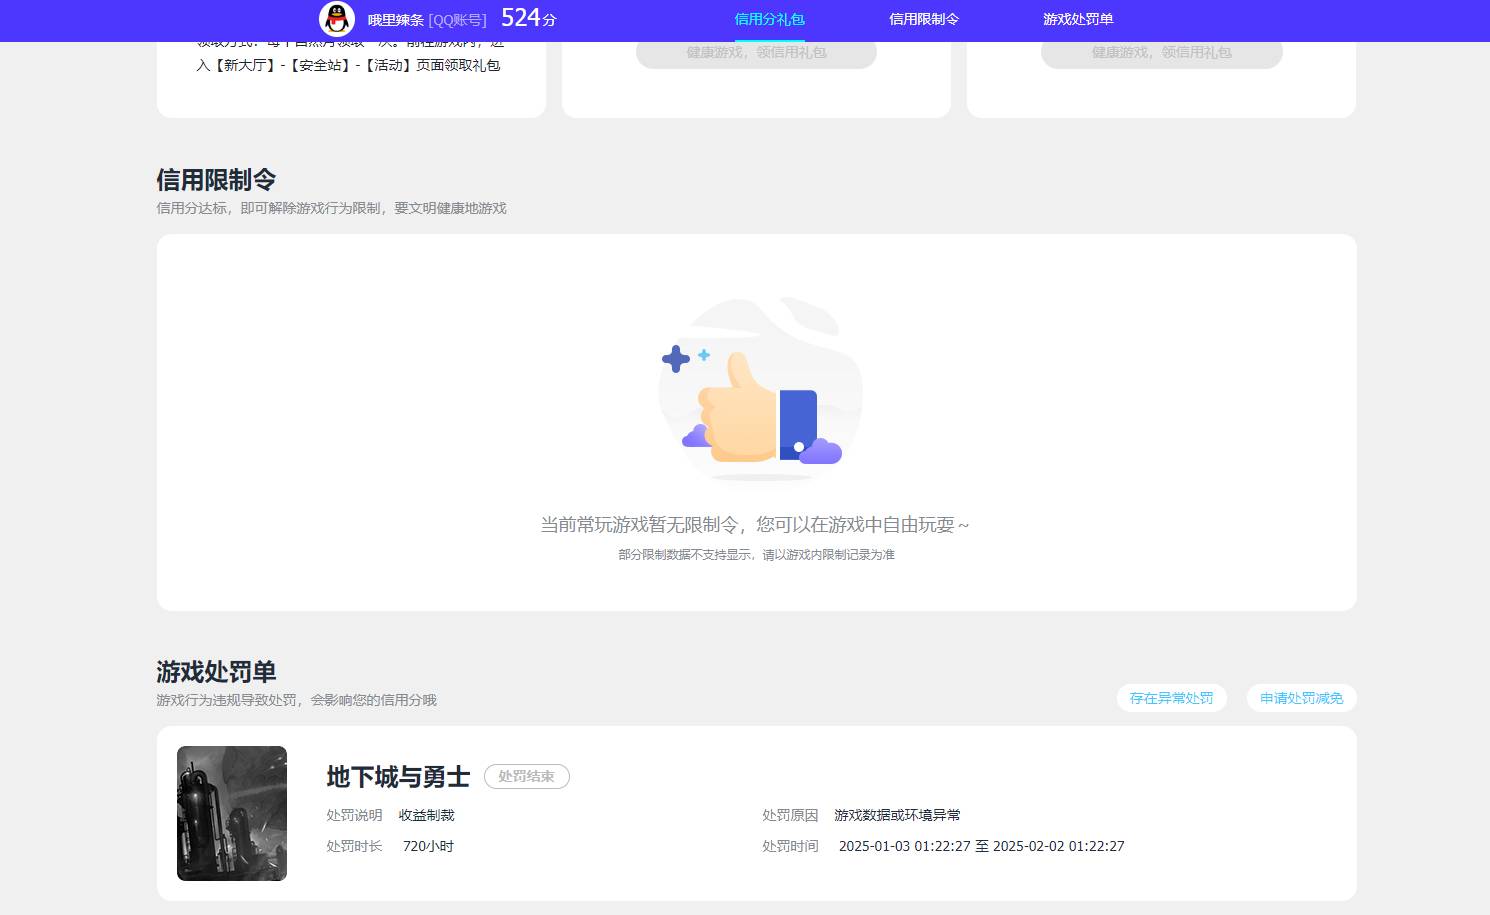Click the 收益制裁 penalty description
Image resolution: width=1490 pixels, height=915 pixels.
pos(426,815)
